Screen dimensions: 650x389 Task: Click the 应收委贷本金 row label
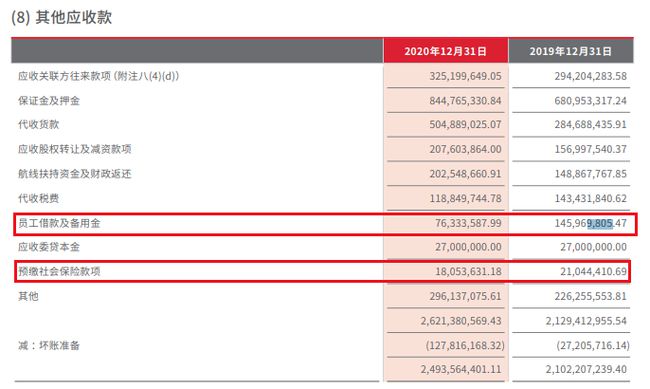pos(49,247)
